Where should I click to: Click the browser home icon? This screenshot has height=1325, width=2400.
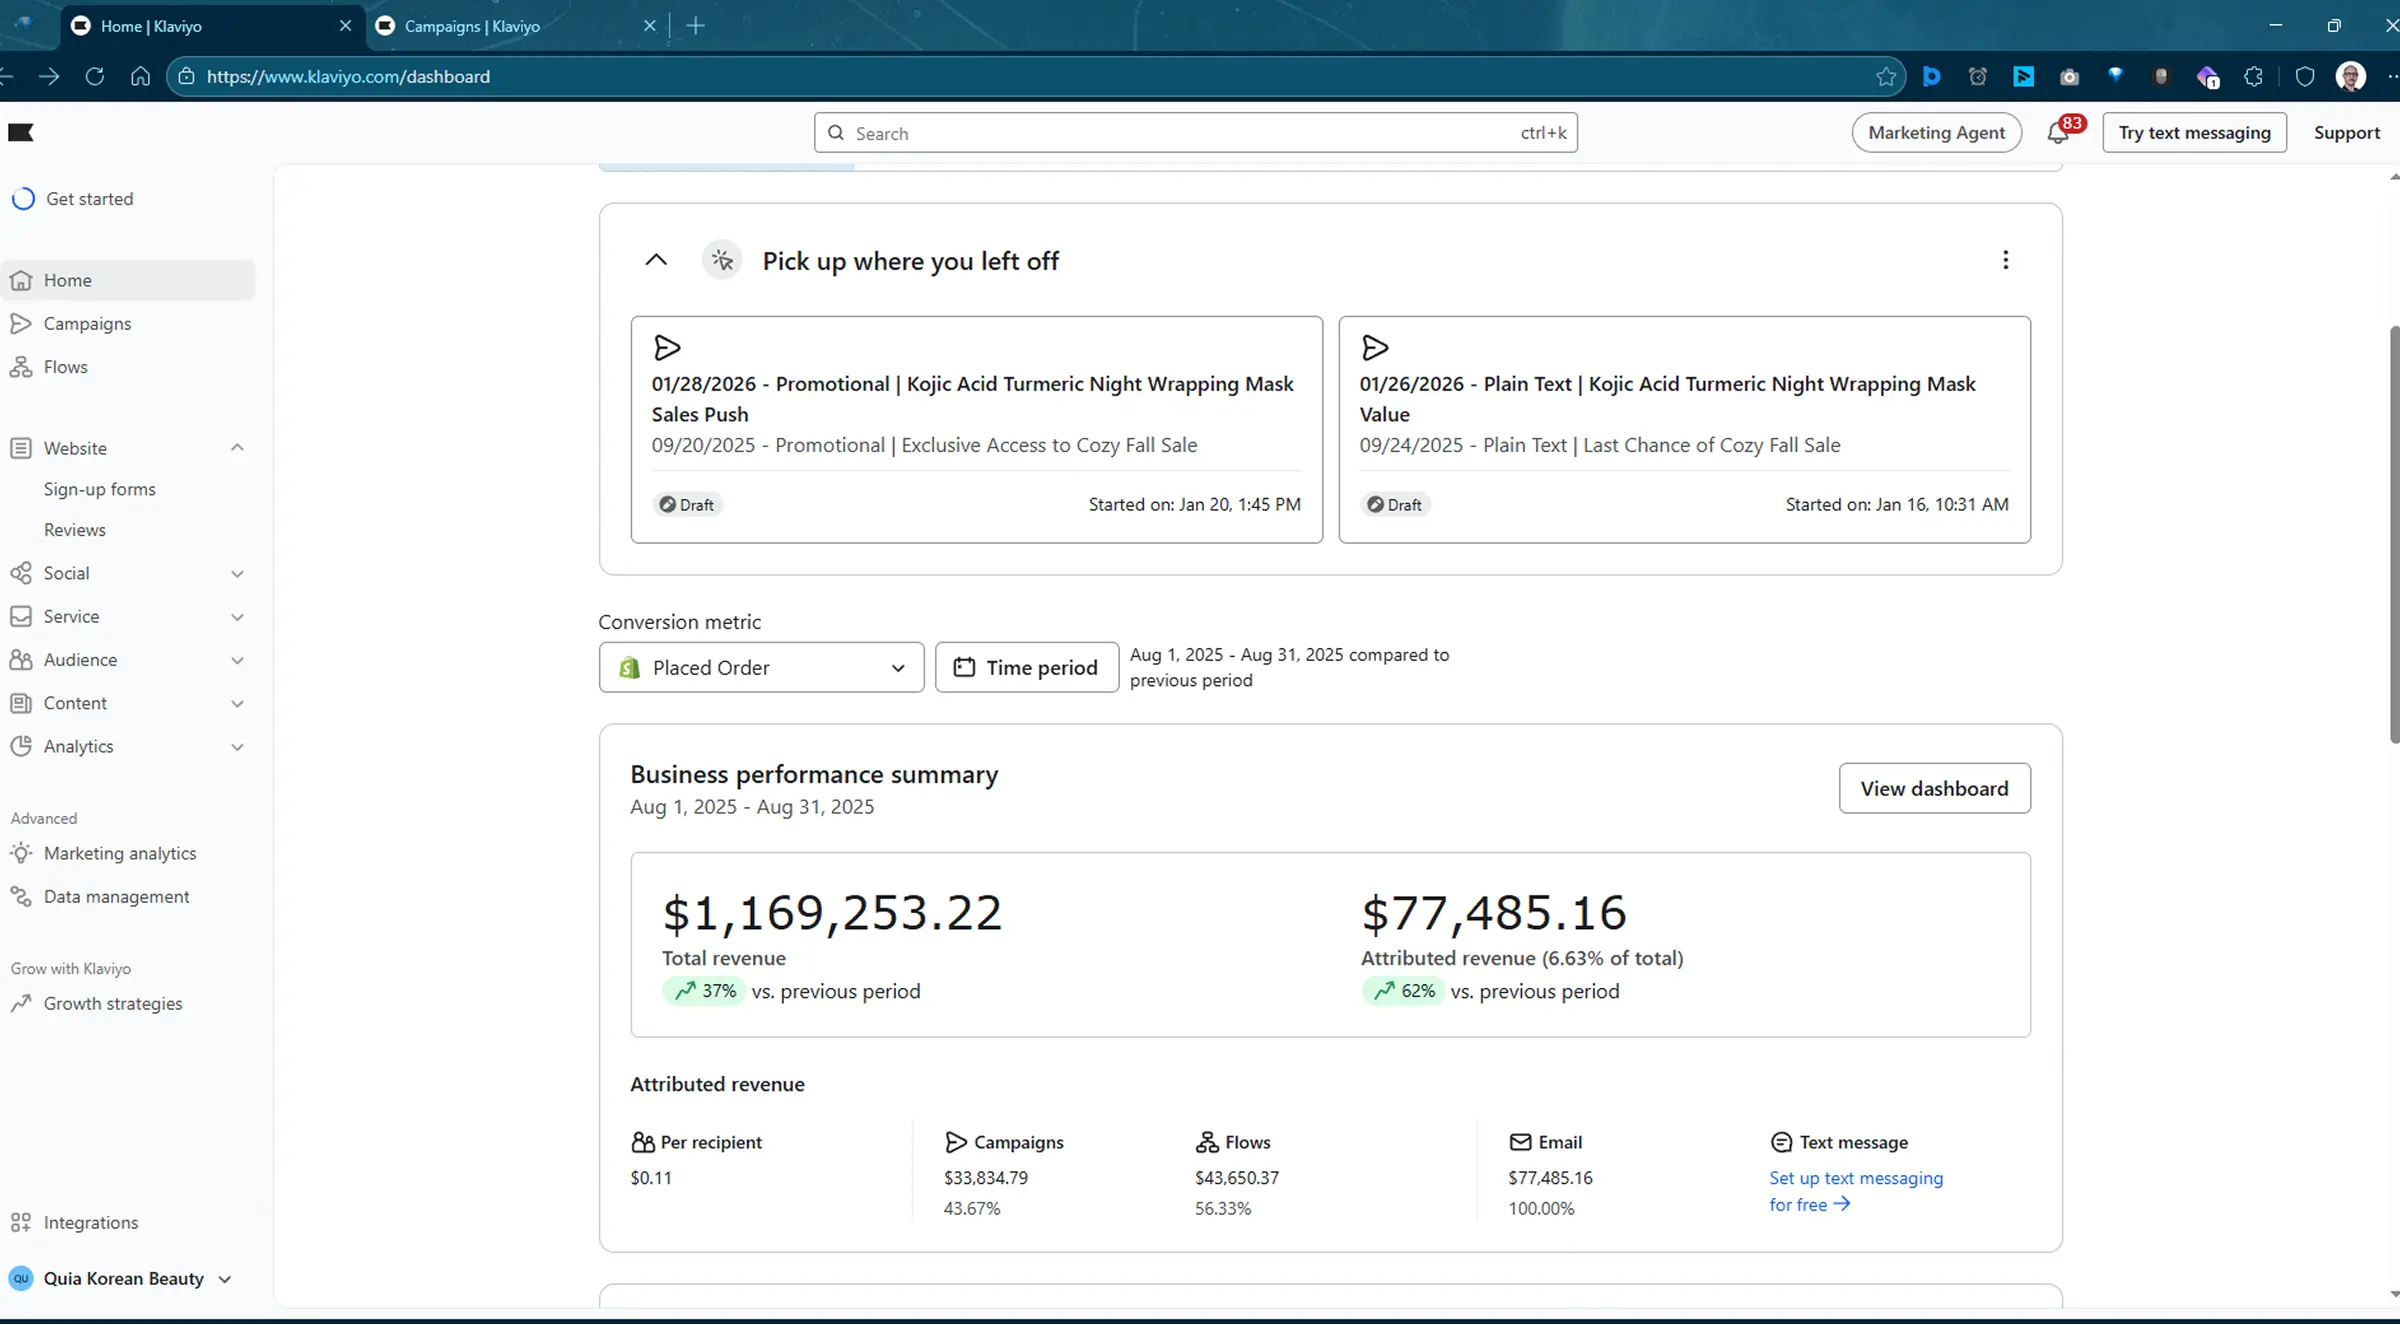tap(141, 76)
